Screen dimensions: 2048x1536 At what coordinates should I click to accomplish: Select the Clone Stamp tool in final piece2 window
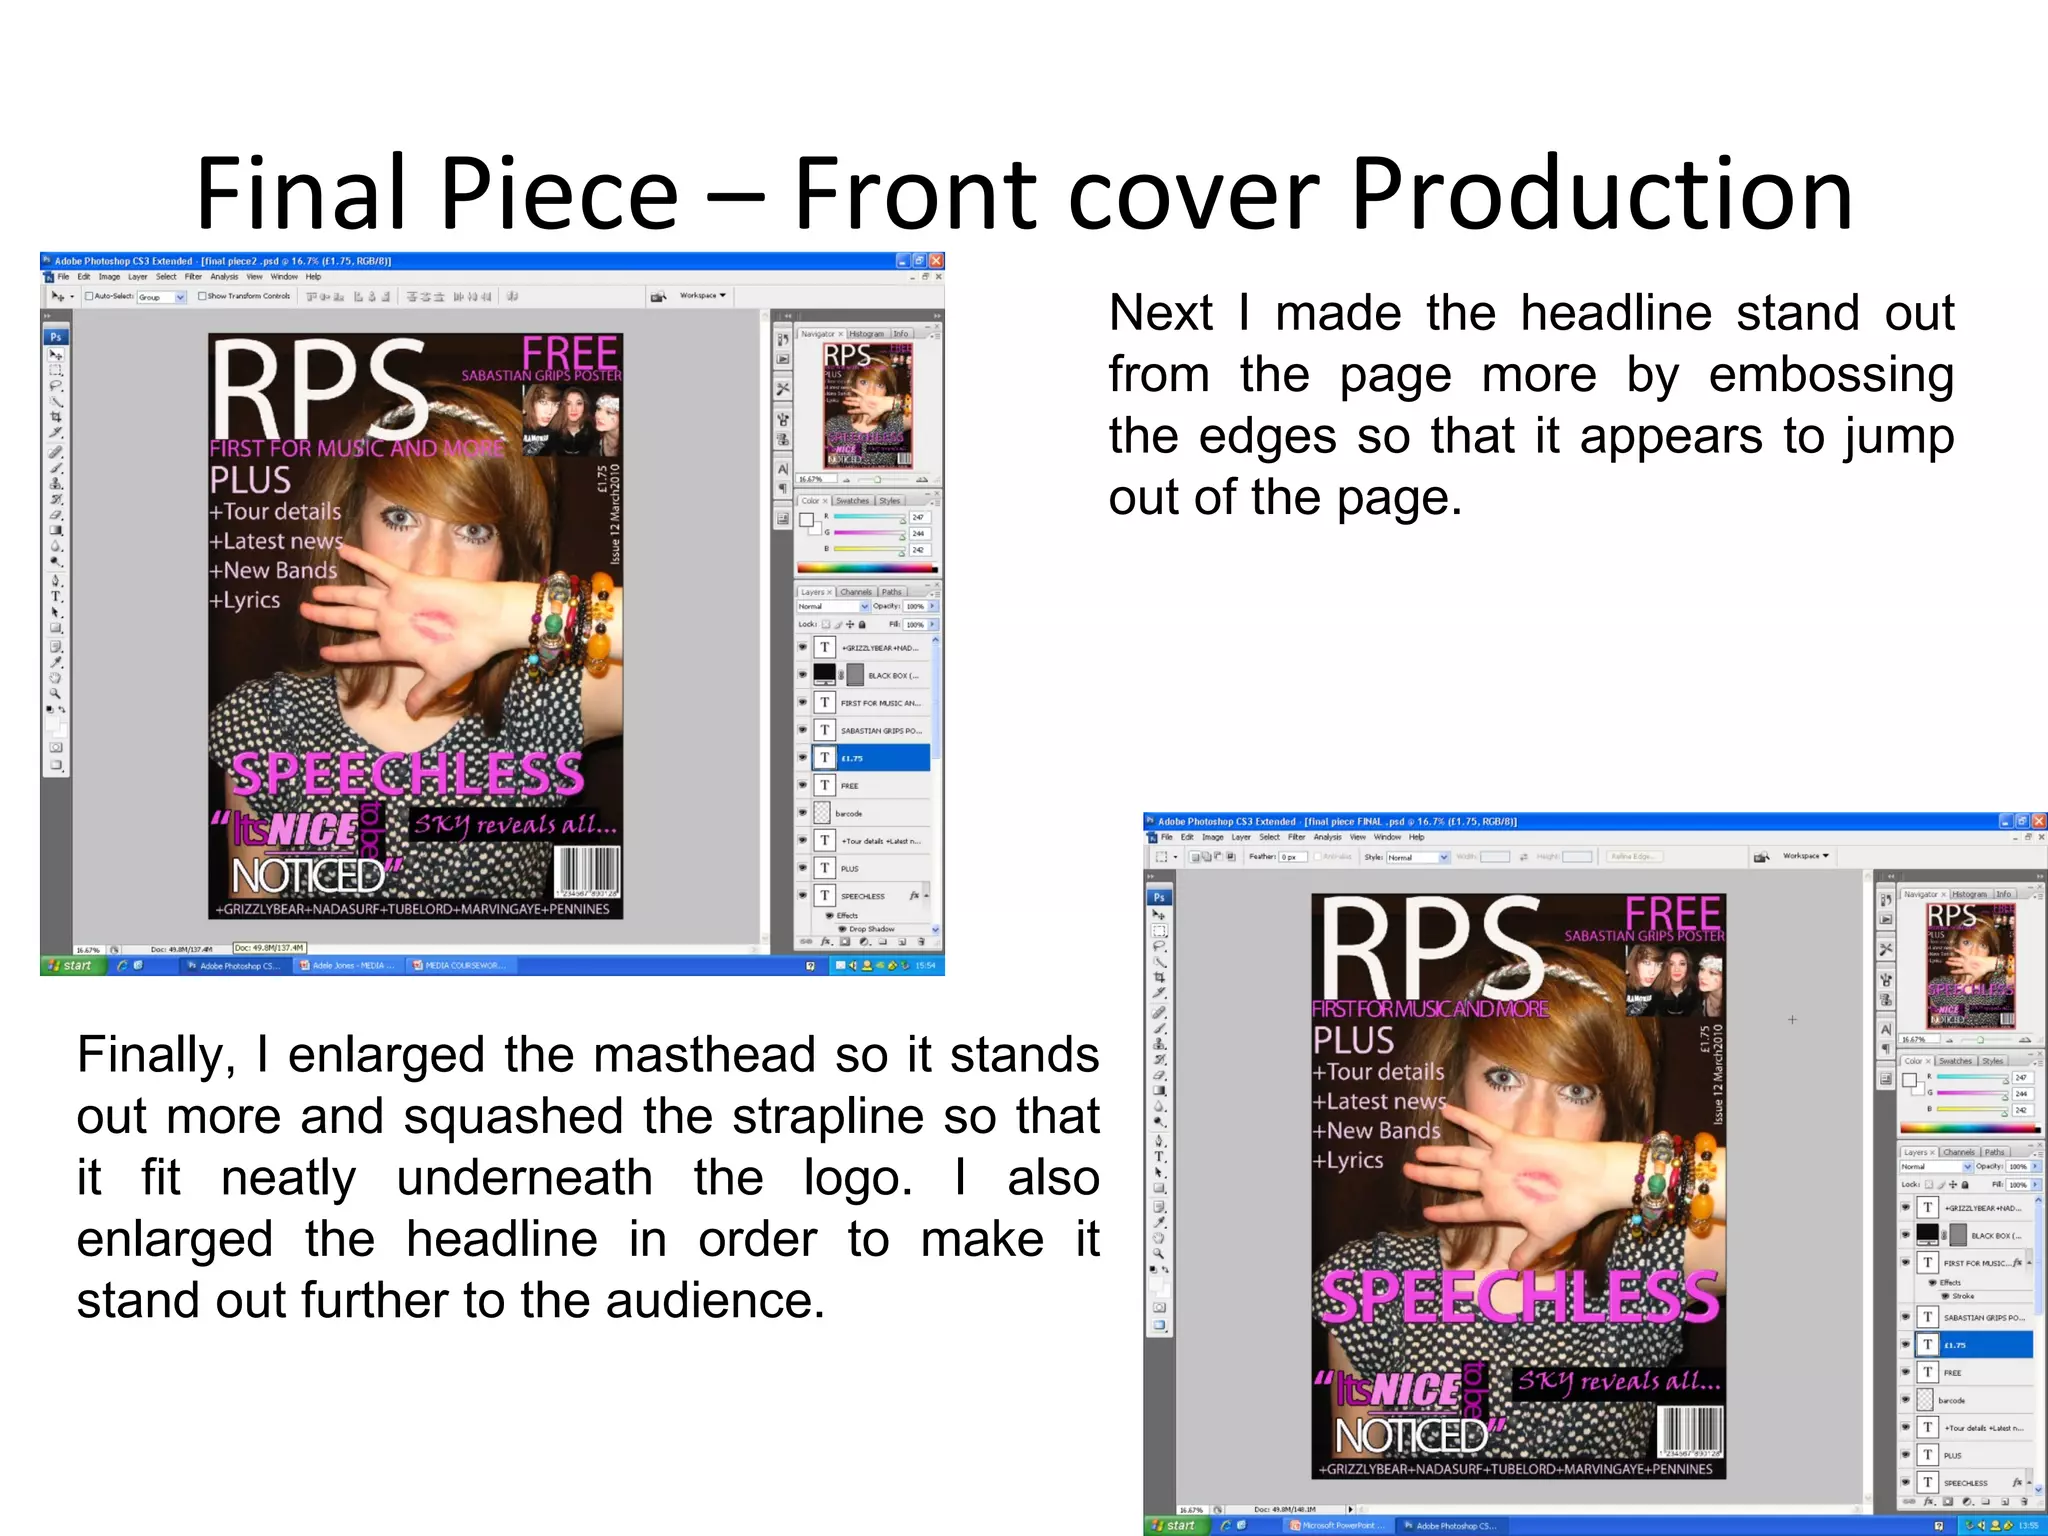point(56,483)
